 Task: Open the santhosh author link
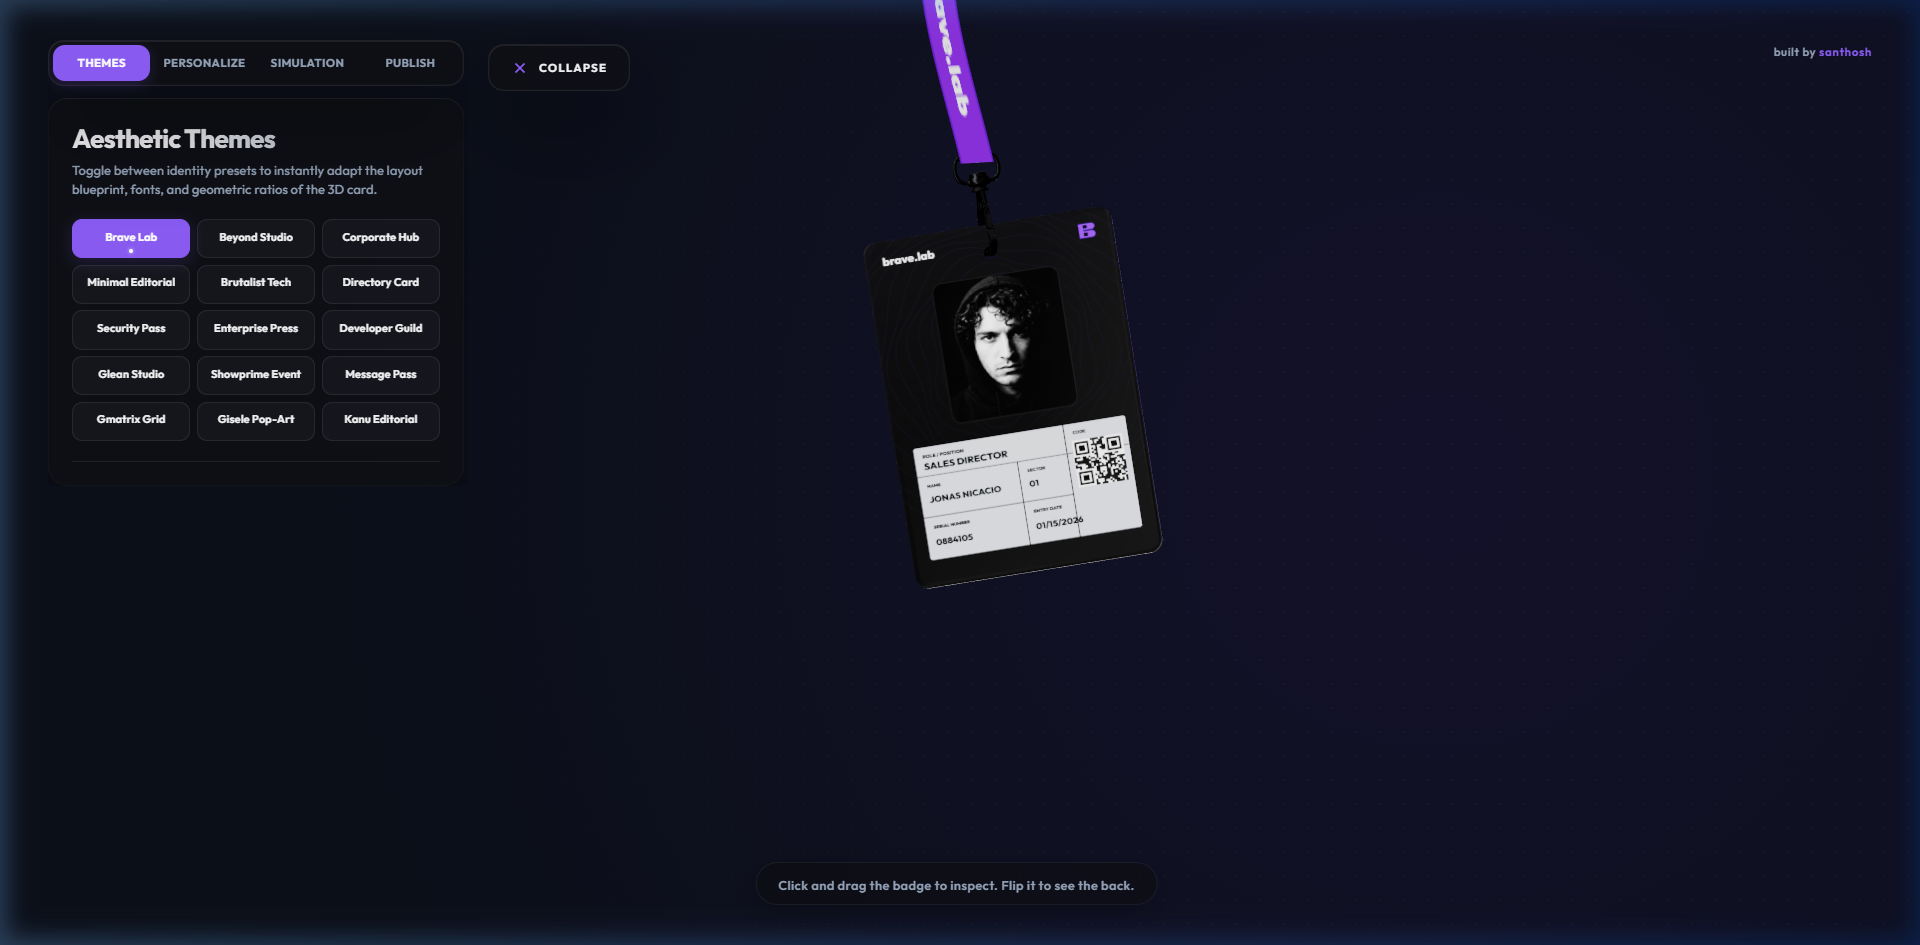1844,52
